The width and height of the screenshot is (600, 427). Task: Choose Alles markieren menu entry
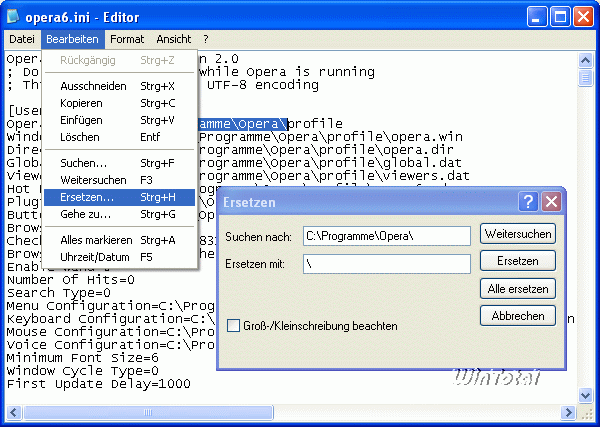pyautogui.click(x=119, y=240)
